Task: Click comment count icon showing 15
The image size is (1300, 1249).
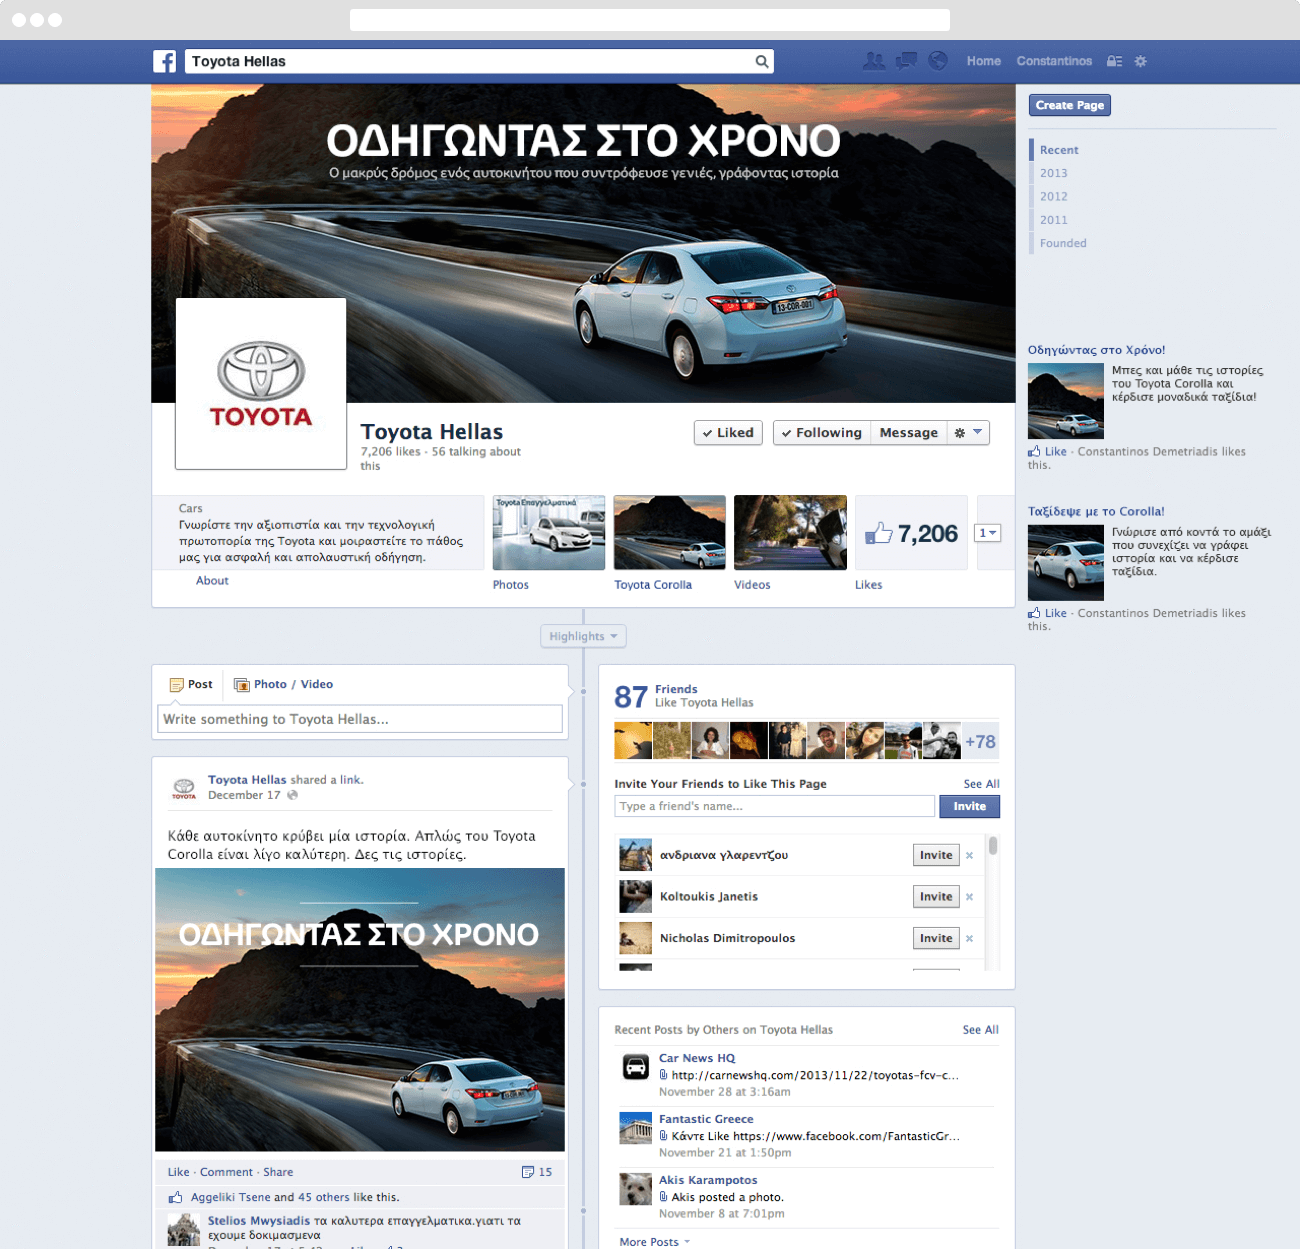Action: point(528,1172)
